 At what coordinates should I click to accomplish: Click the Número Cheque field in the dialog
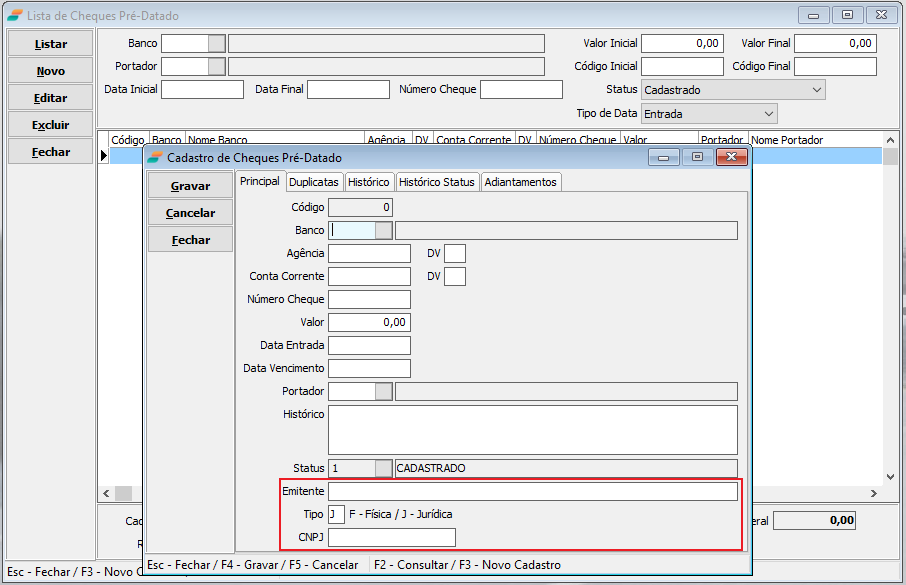[x=369, y=299]
